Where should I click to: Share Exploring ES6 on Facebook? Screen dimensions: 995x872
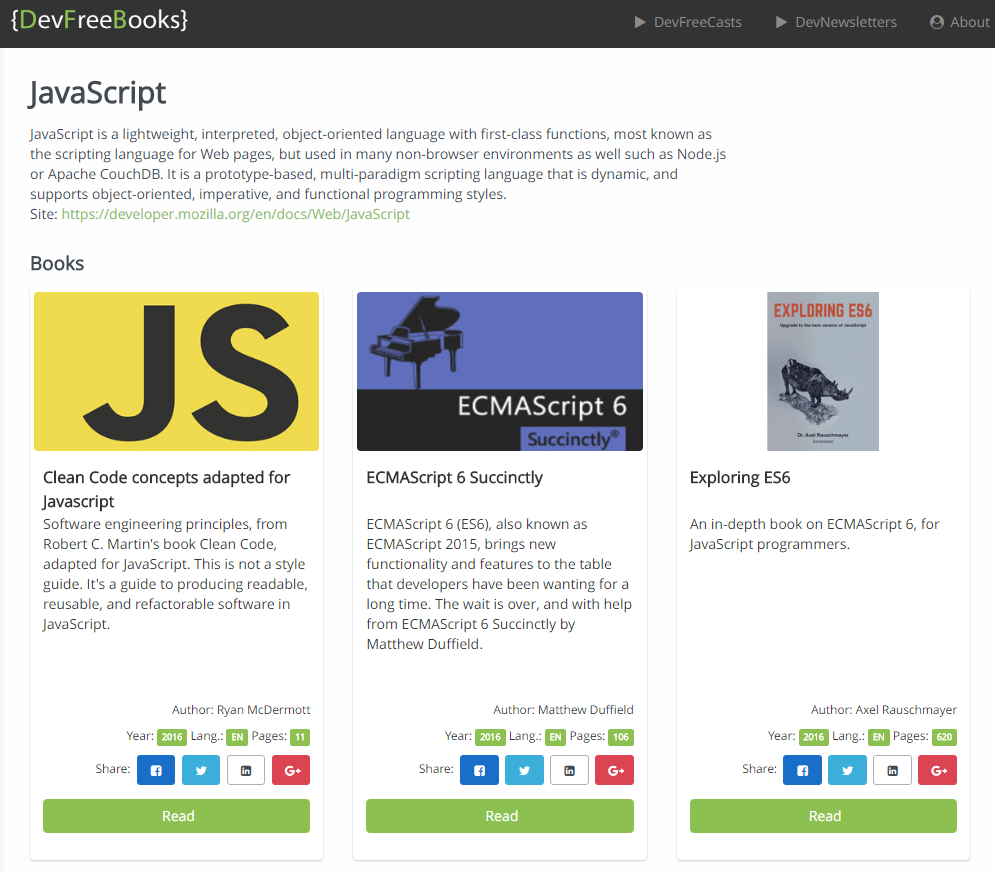(802, 770)
